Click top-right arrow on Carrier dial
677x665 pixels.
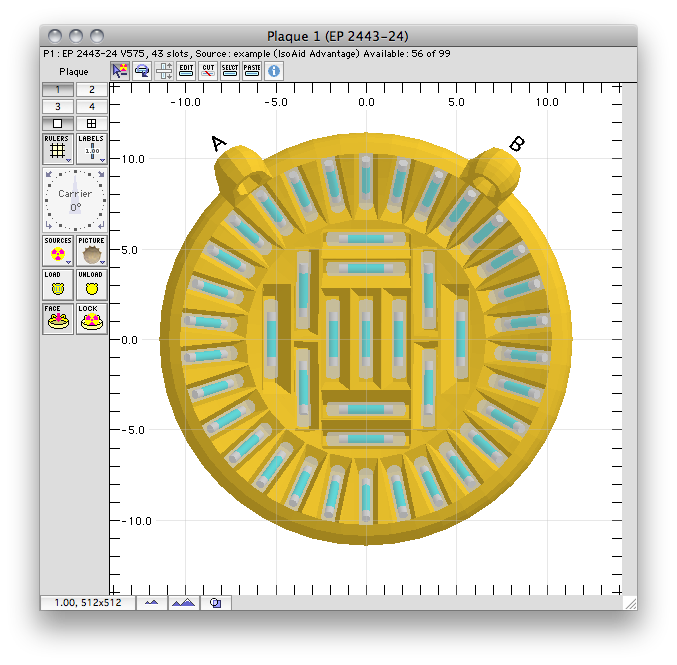click(x=101, y=174)
